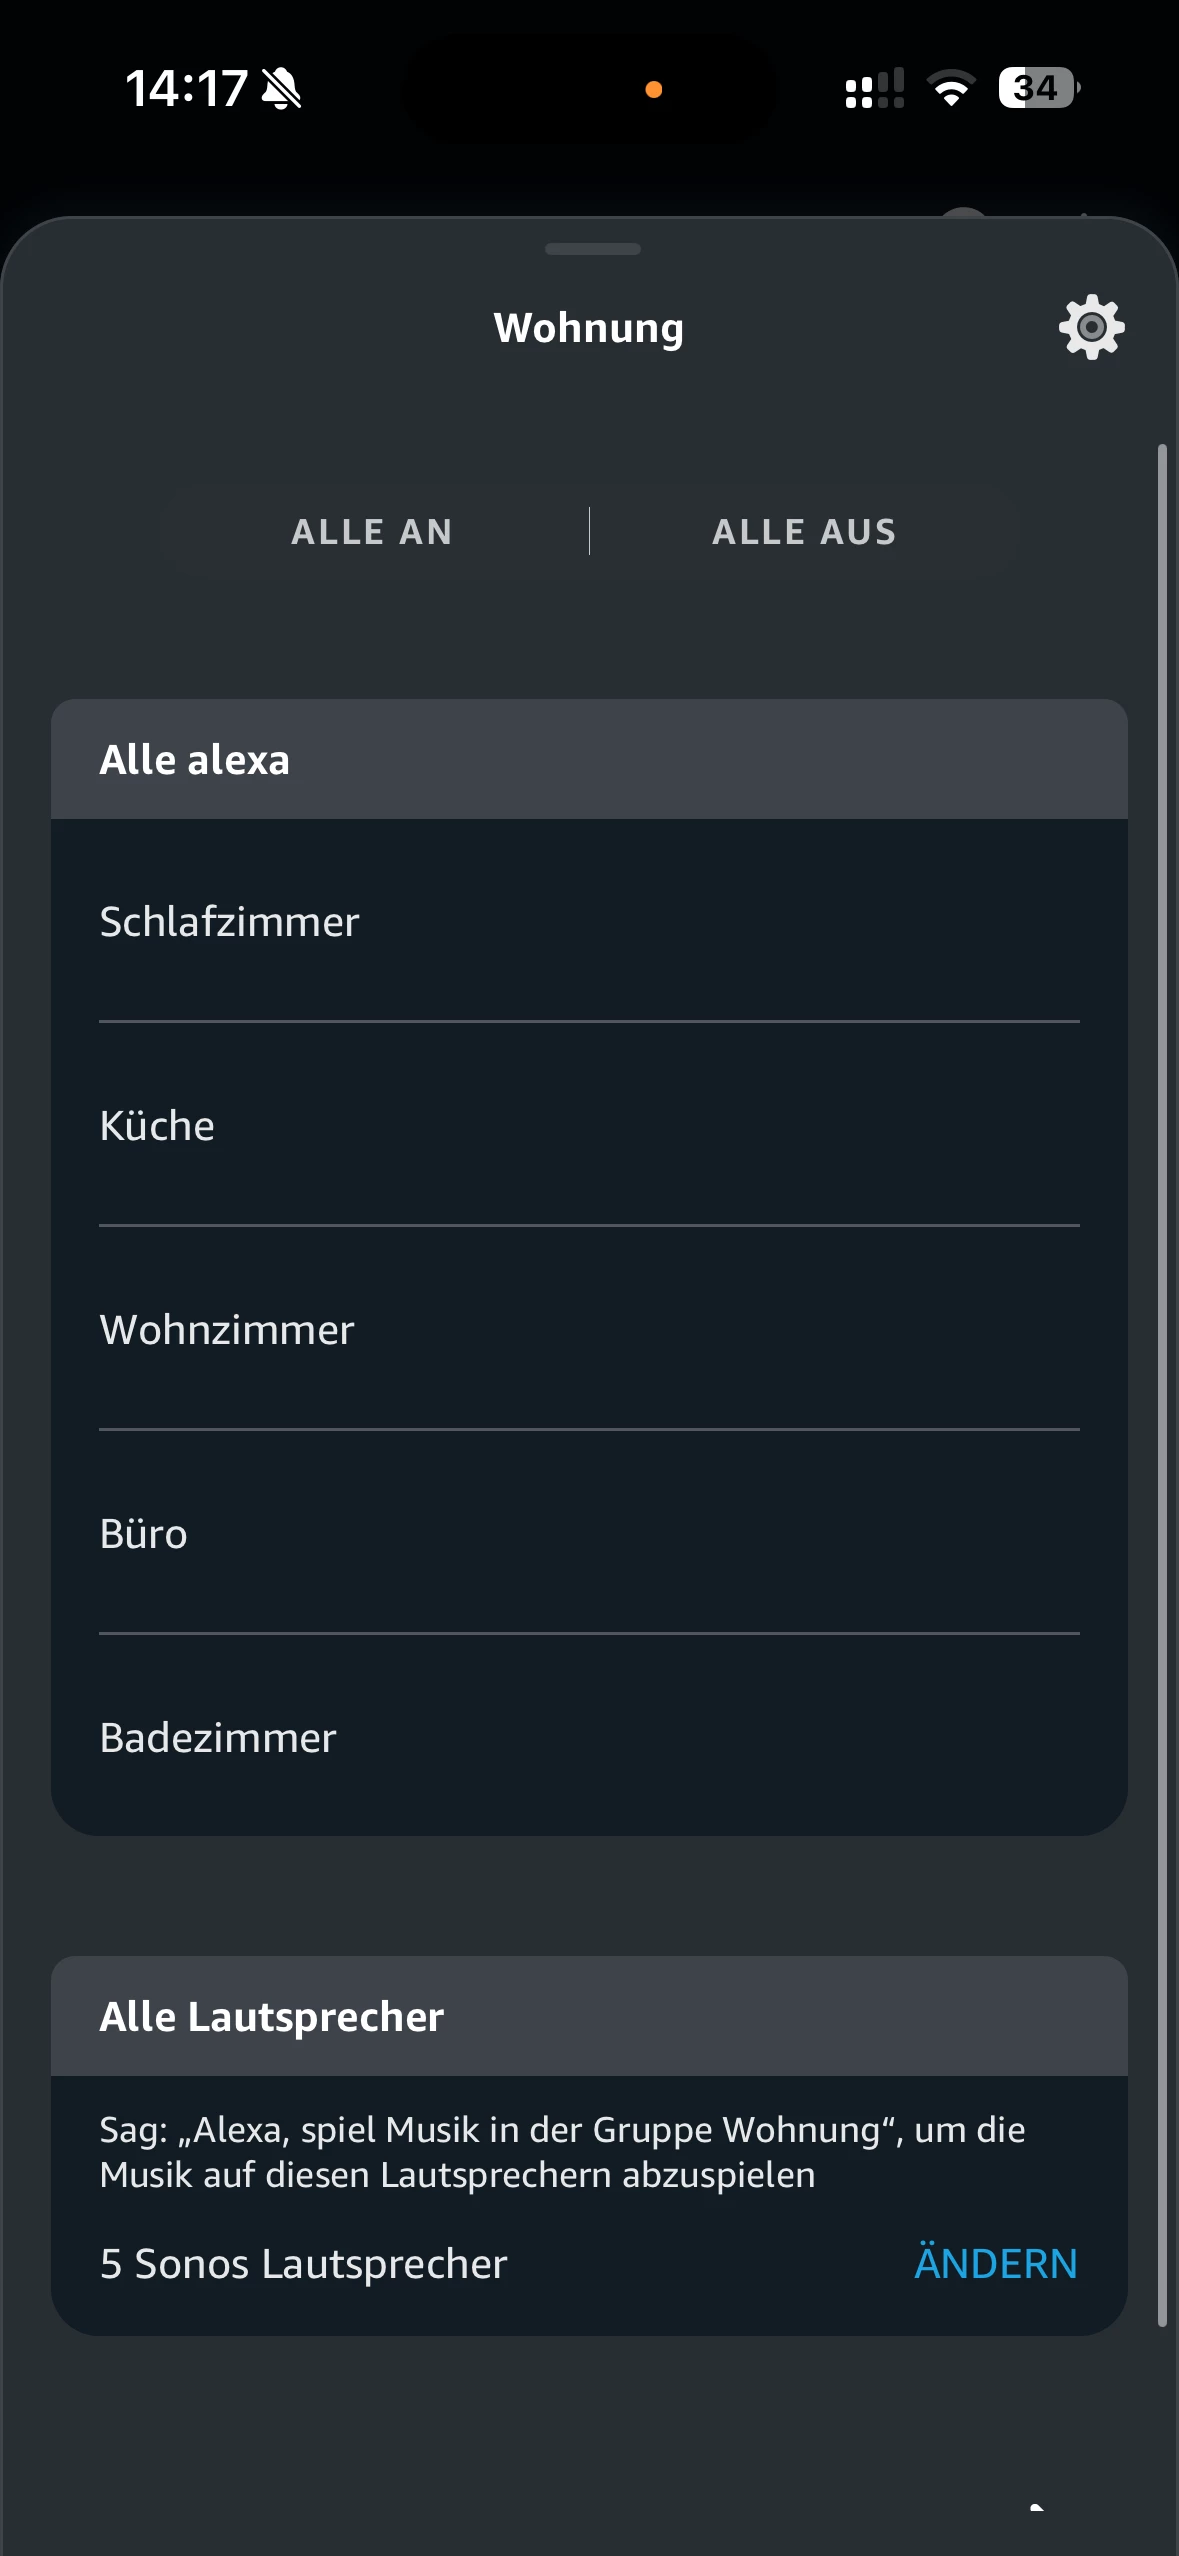This screenshot has height=2556, width=1179.
Task: Tap the Alle alexa section header
Action: pos(195,760)
